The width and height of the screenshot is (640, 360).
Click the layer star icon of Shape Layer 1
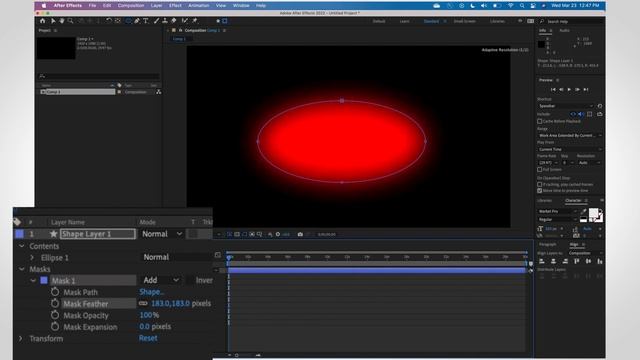point(53,234)
